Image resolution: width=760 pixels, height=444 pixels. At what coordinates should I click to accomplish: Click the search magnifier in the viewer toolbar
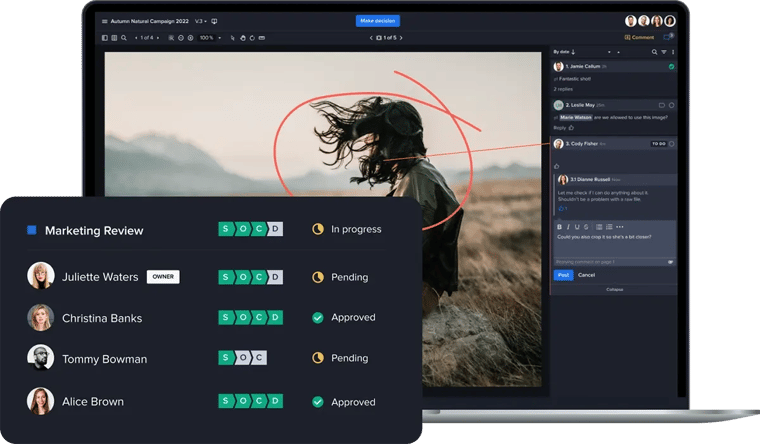[x=123, y=38]
